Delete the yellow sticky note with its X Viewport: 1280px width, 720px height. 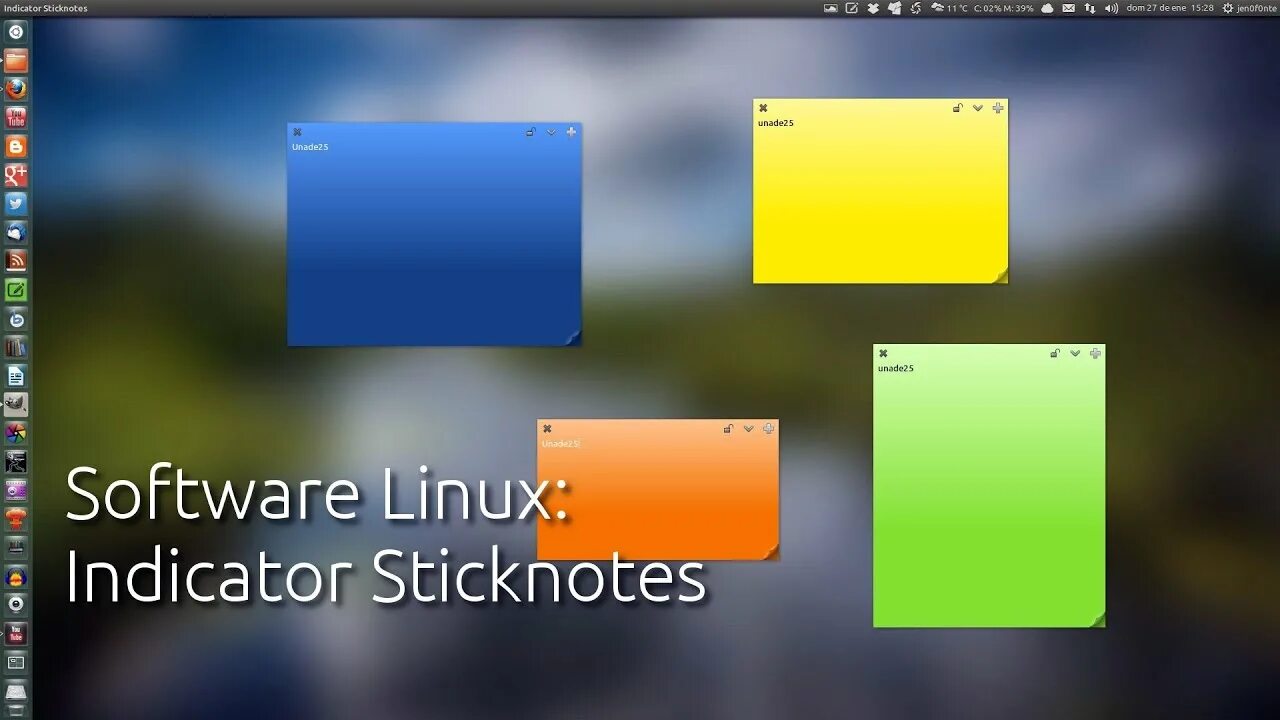tap(763, 108)
